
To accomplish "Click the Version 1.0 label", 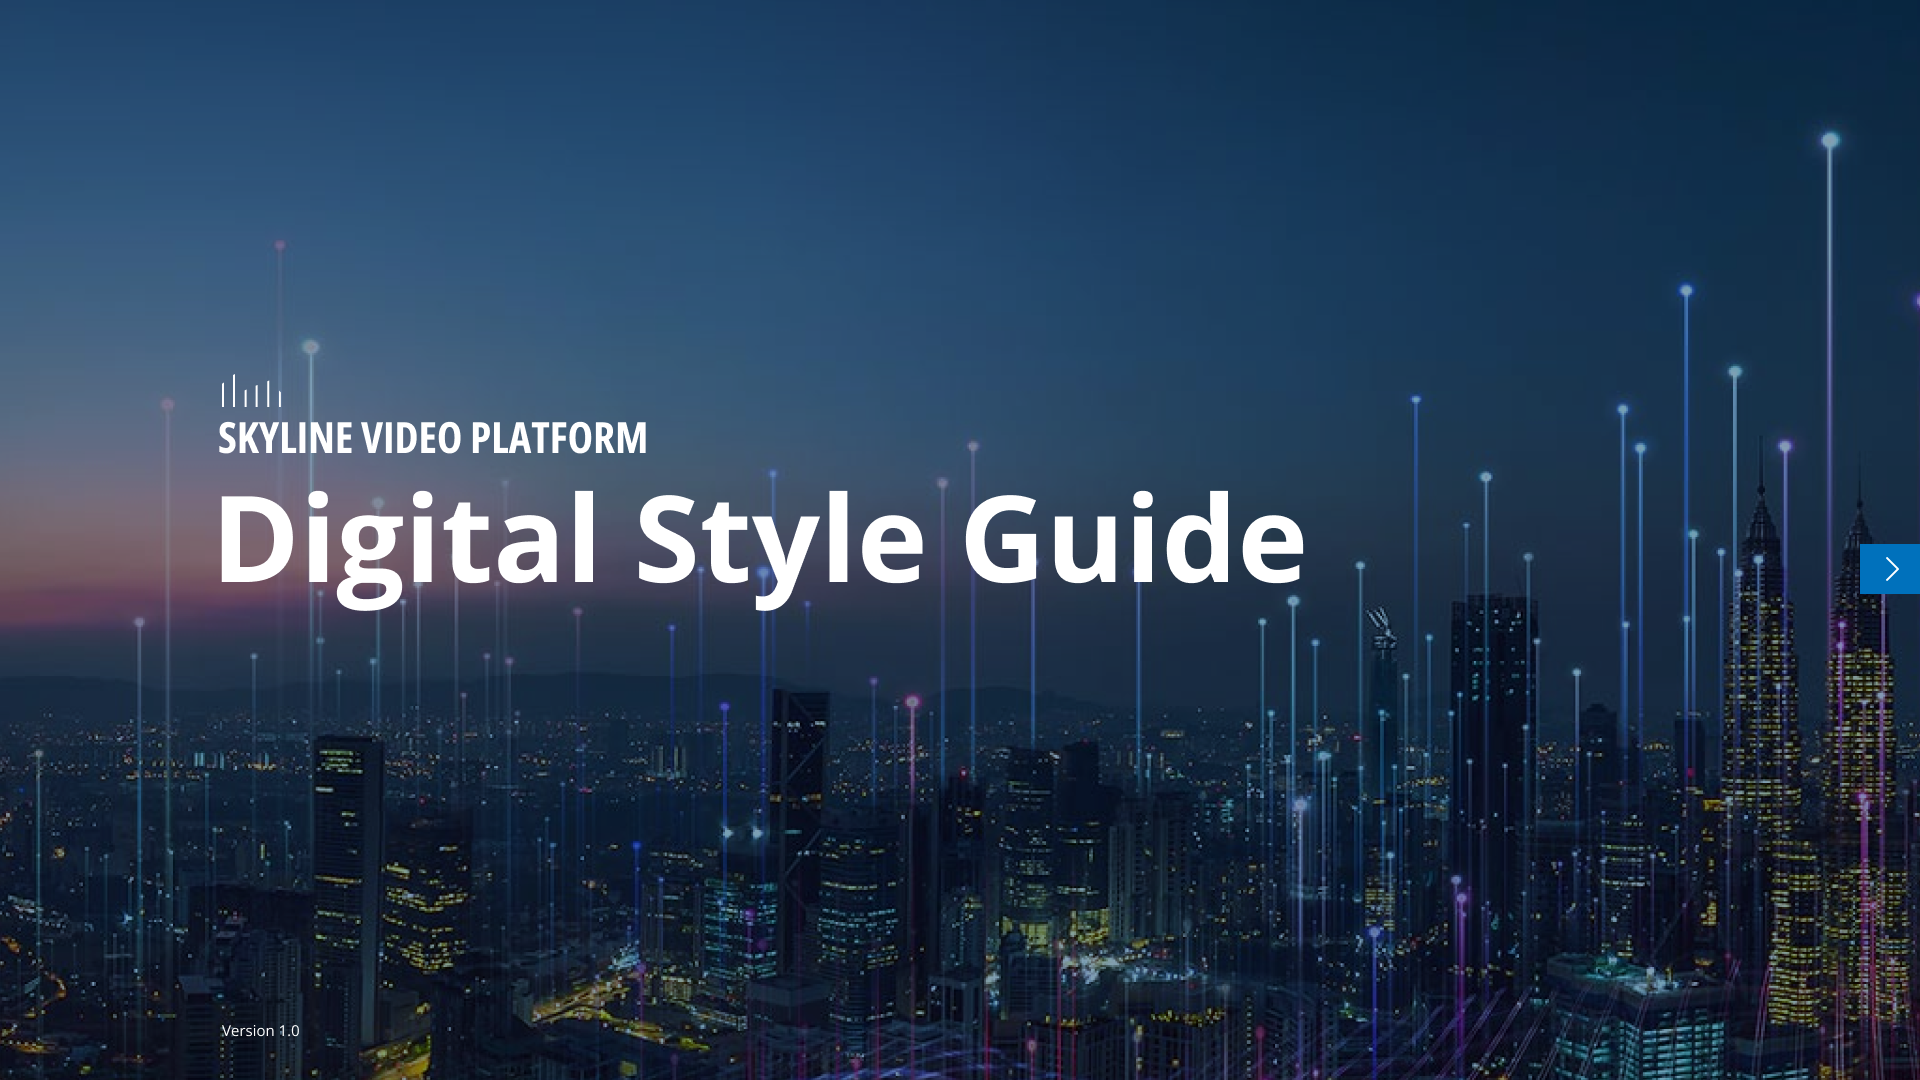I will pos(260,1030).
